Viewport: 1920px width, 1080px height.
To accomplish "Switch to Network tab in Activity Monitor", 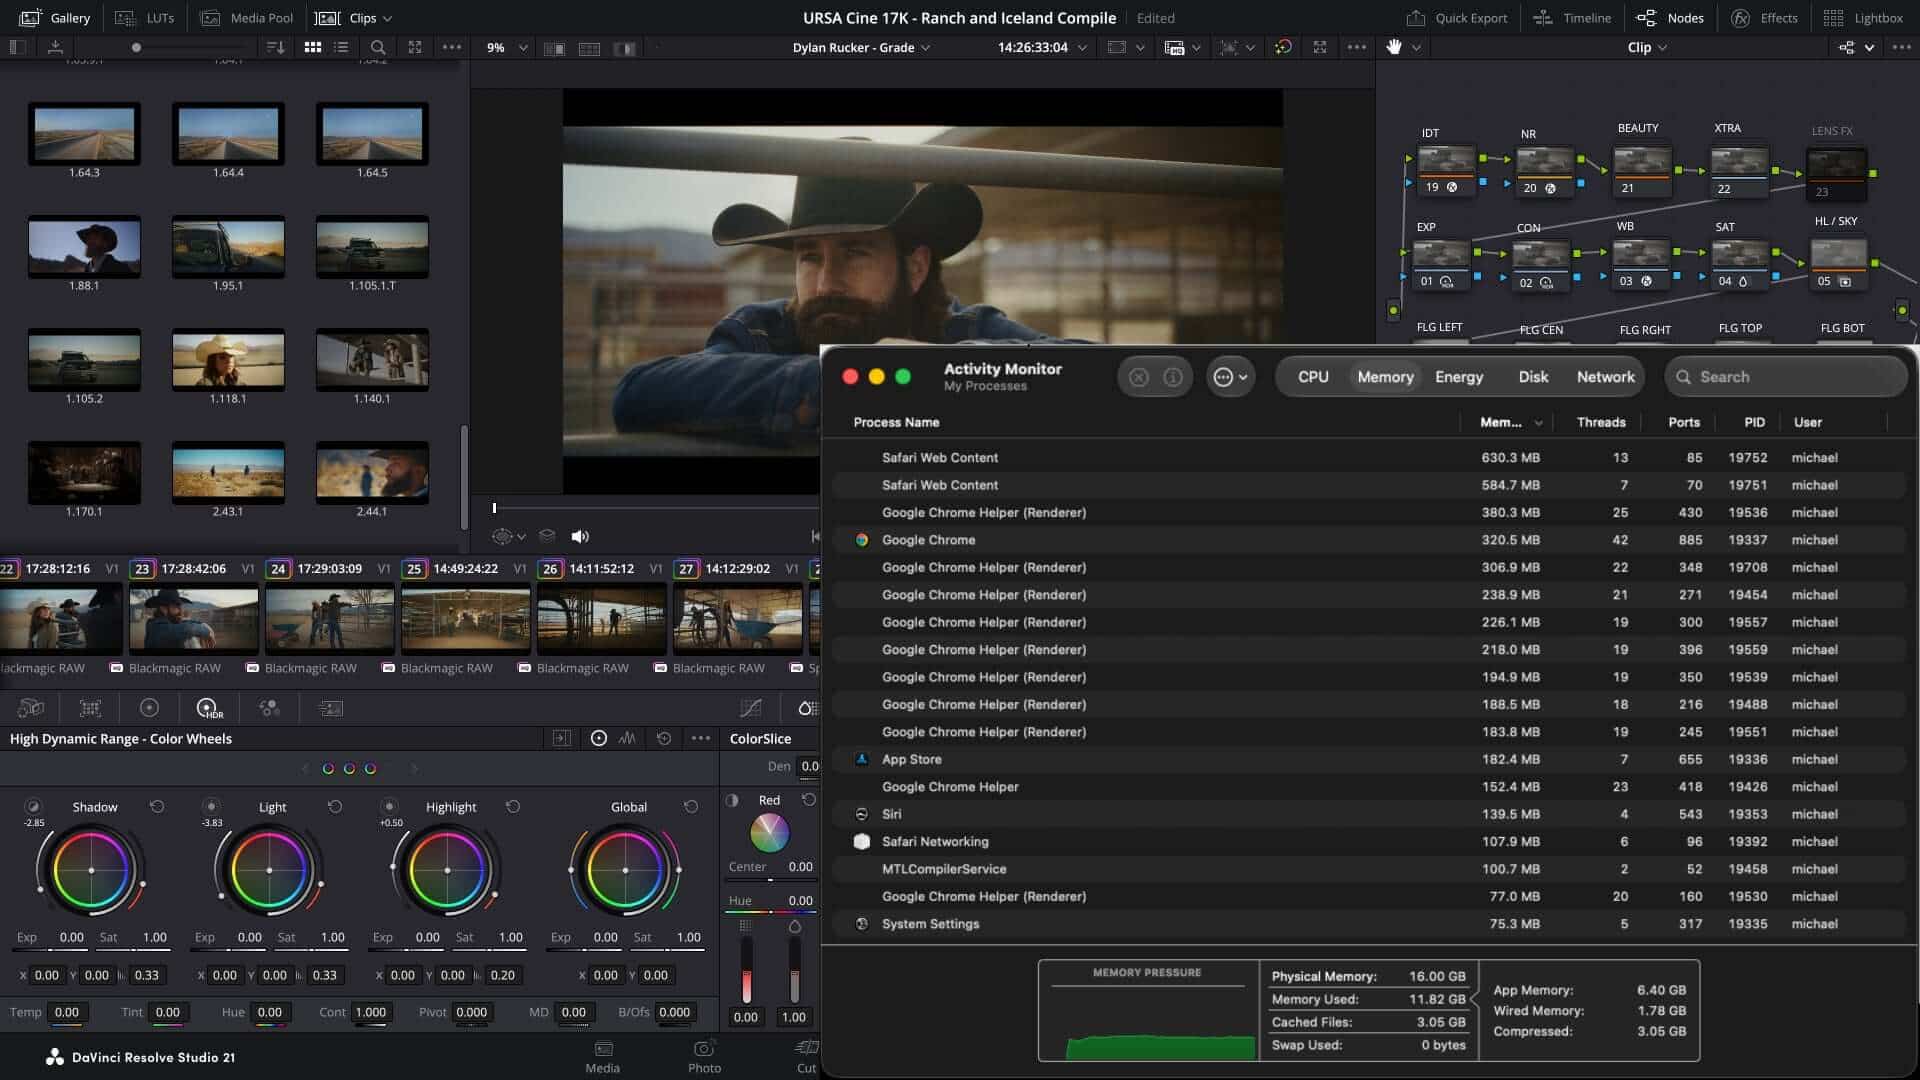I will click(1605, 377).
